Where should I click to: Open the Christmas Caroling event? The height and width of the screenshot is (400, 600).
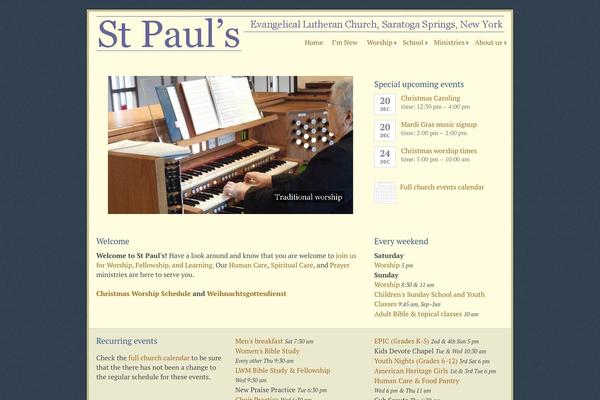[430, 98]
